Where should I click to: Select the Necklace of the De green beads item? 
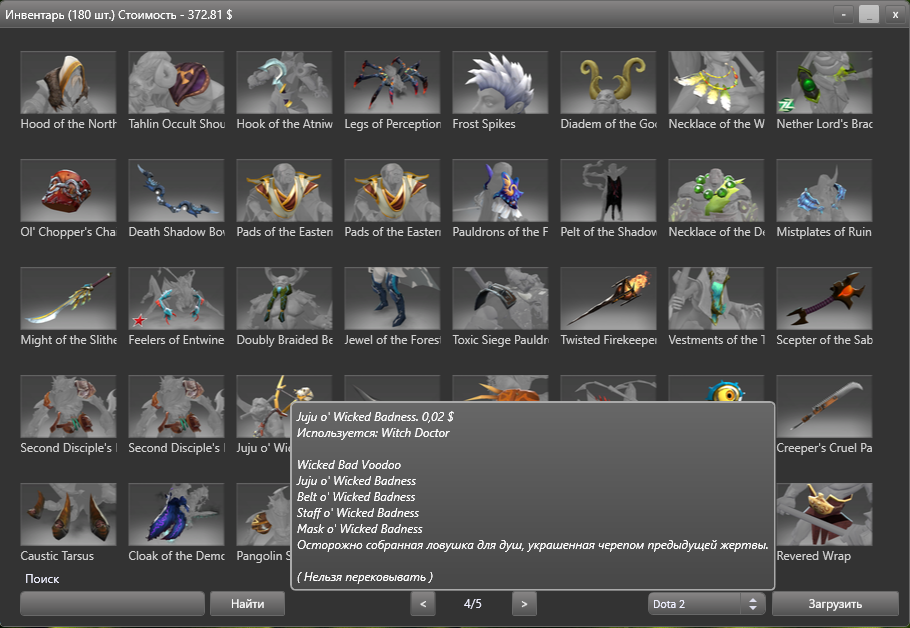pyautogui.click(x=716, y=190)
